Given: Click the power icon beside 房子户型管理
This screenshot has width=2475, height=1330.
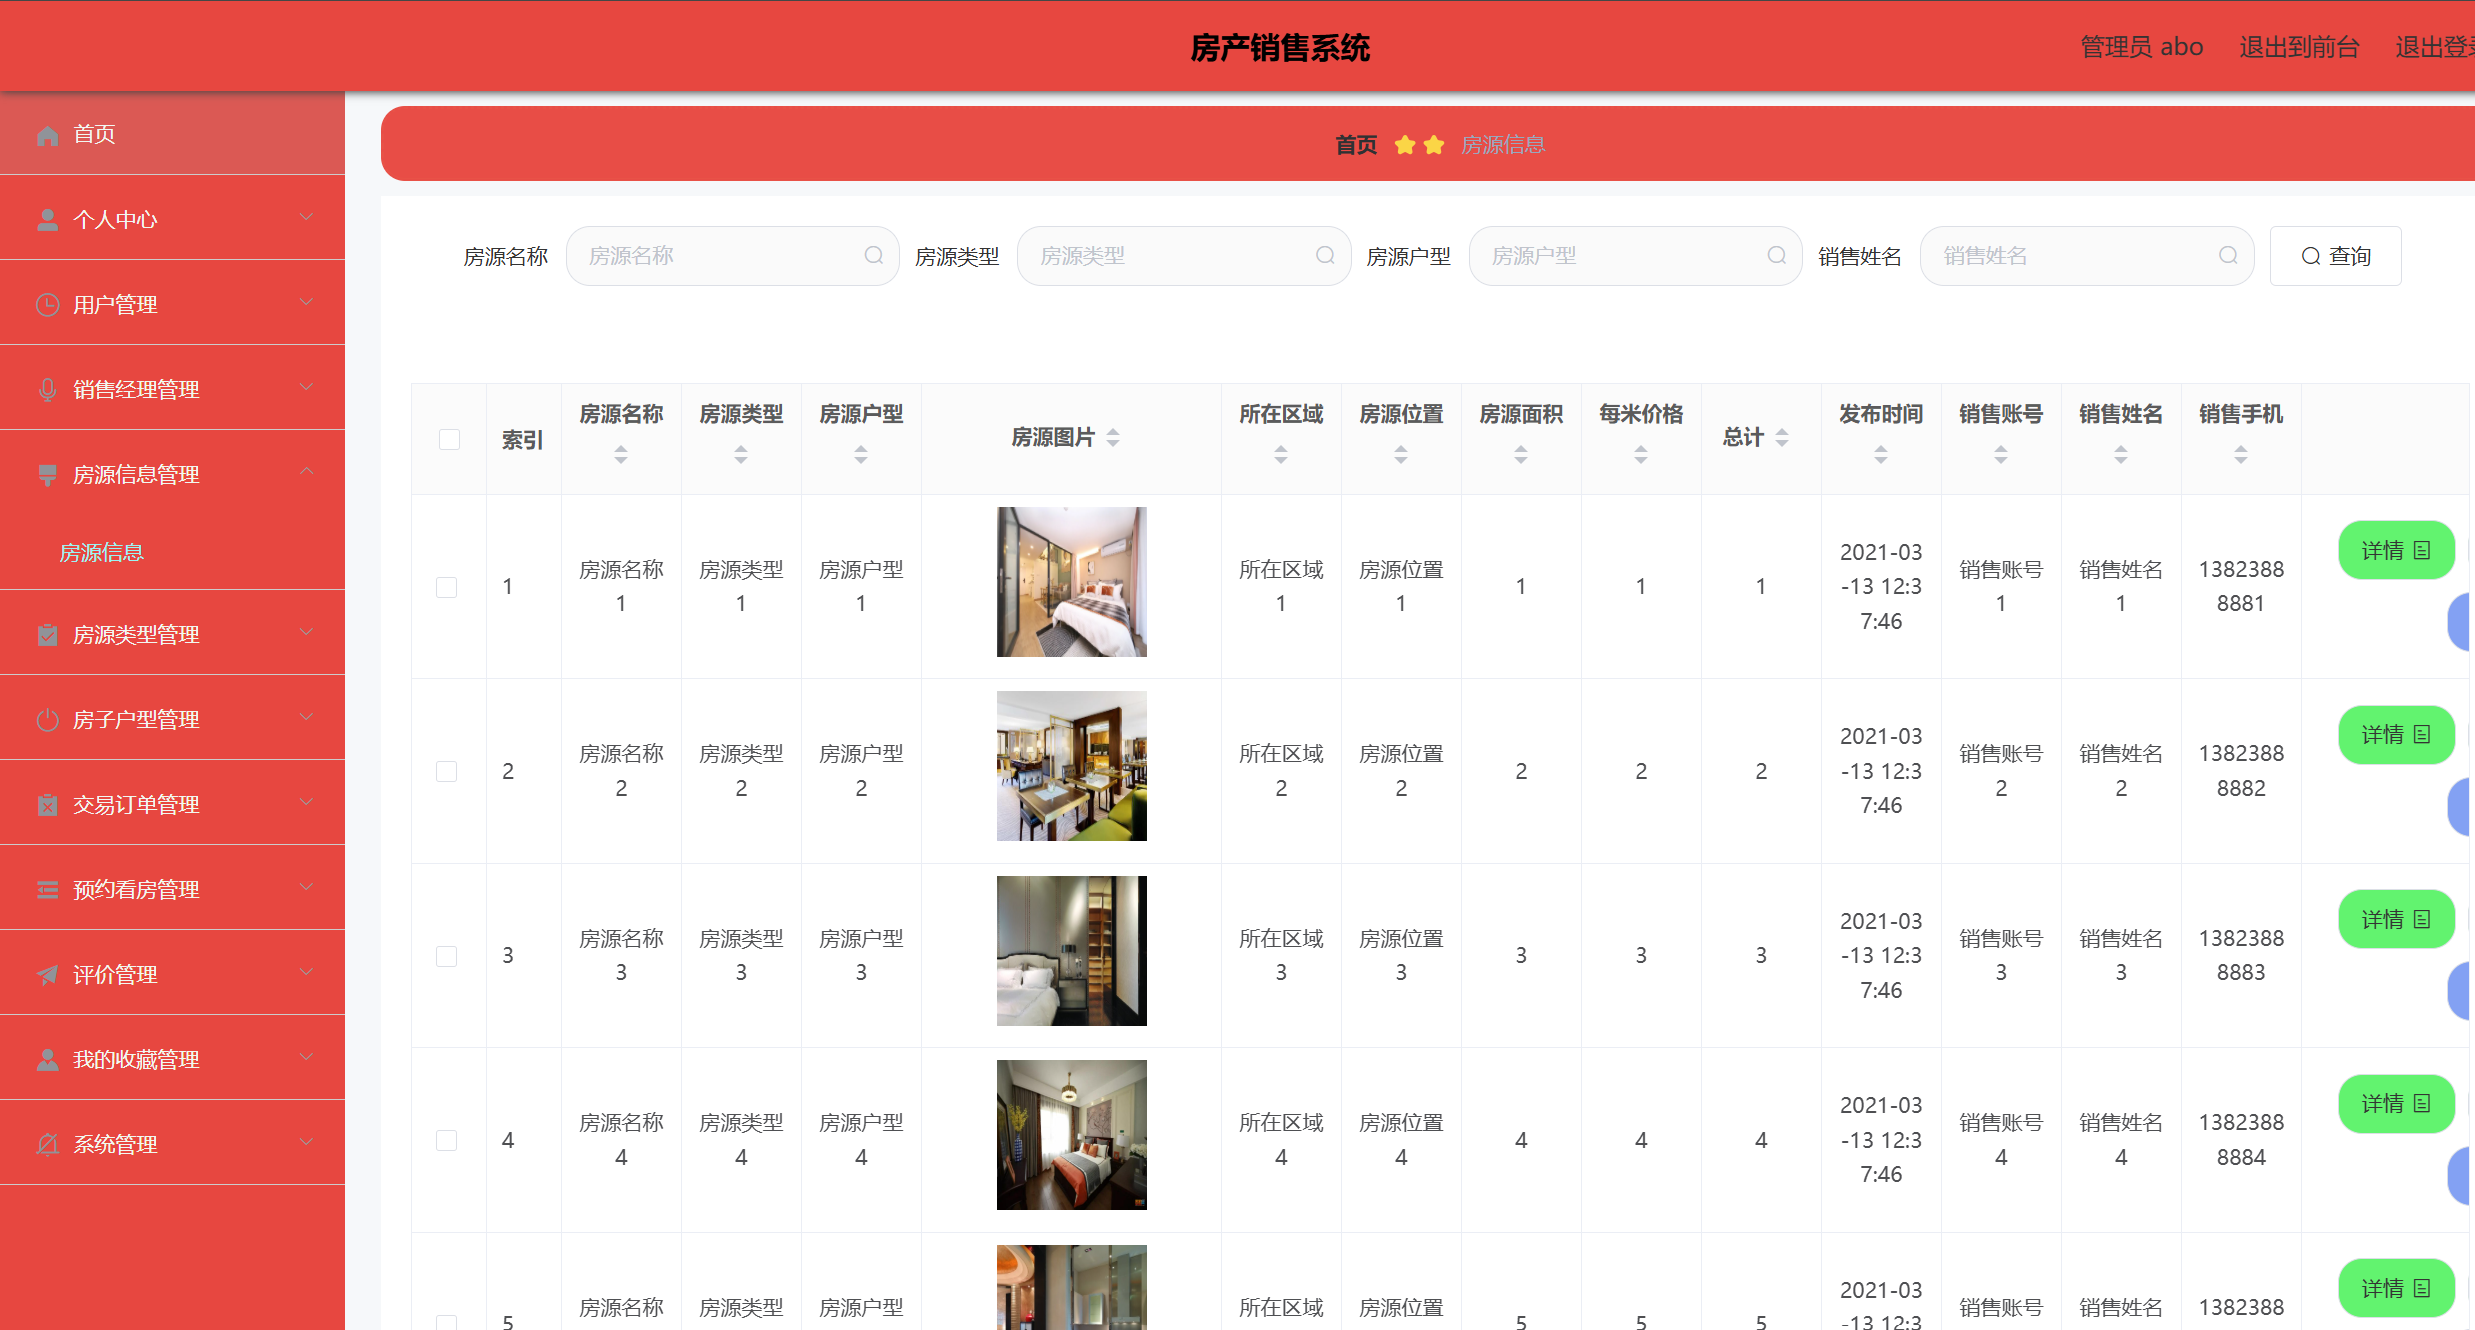Looking at the screenshot, I should click(47, 720).
